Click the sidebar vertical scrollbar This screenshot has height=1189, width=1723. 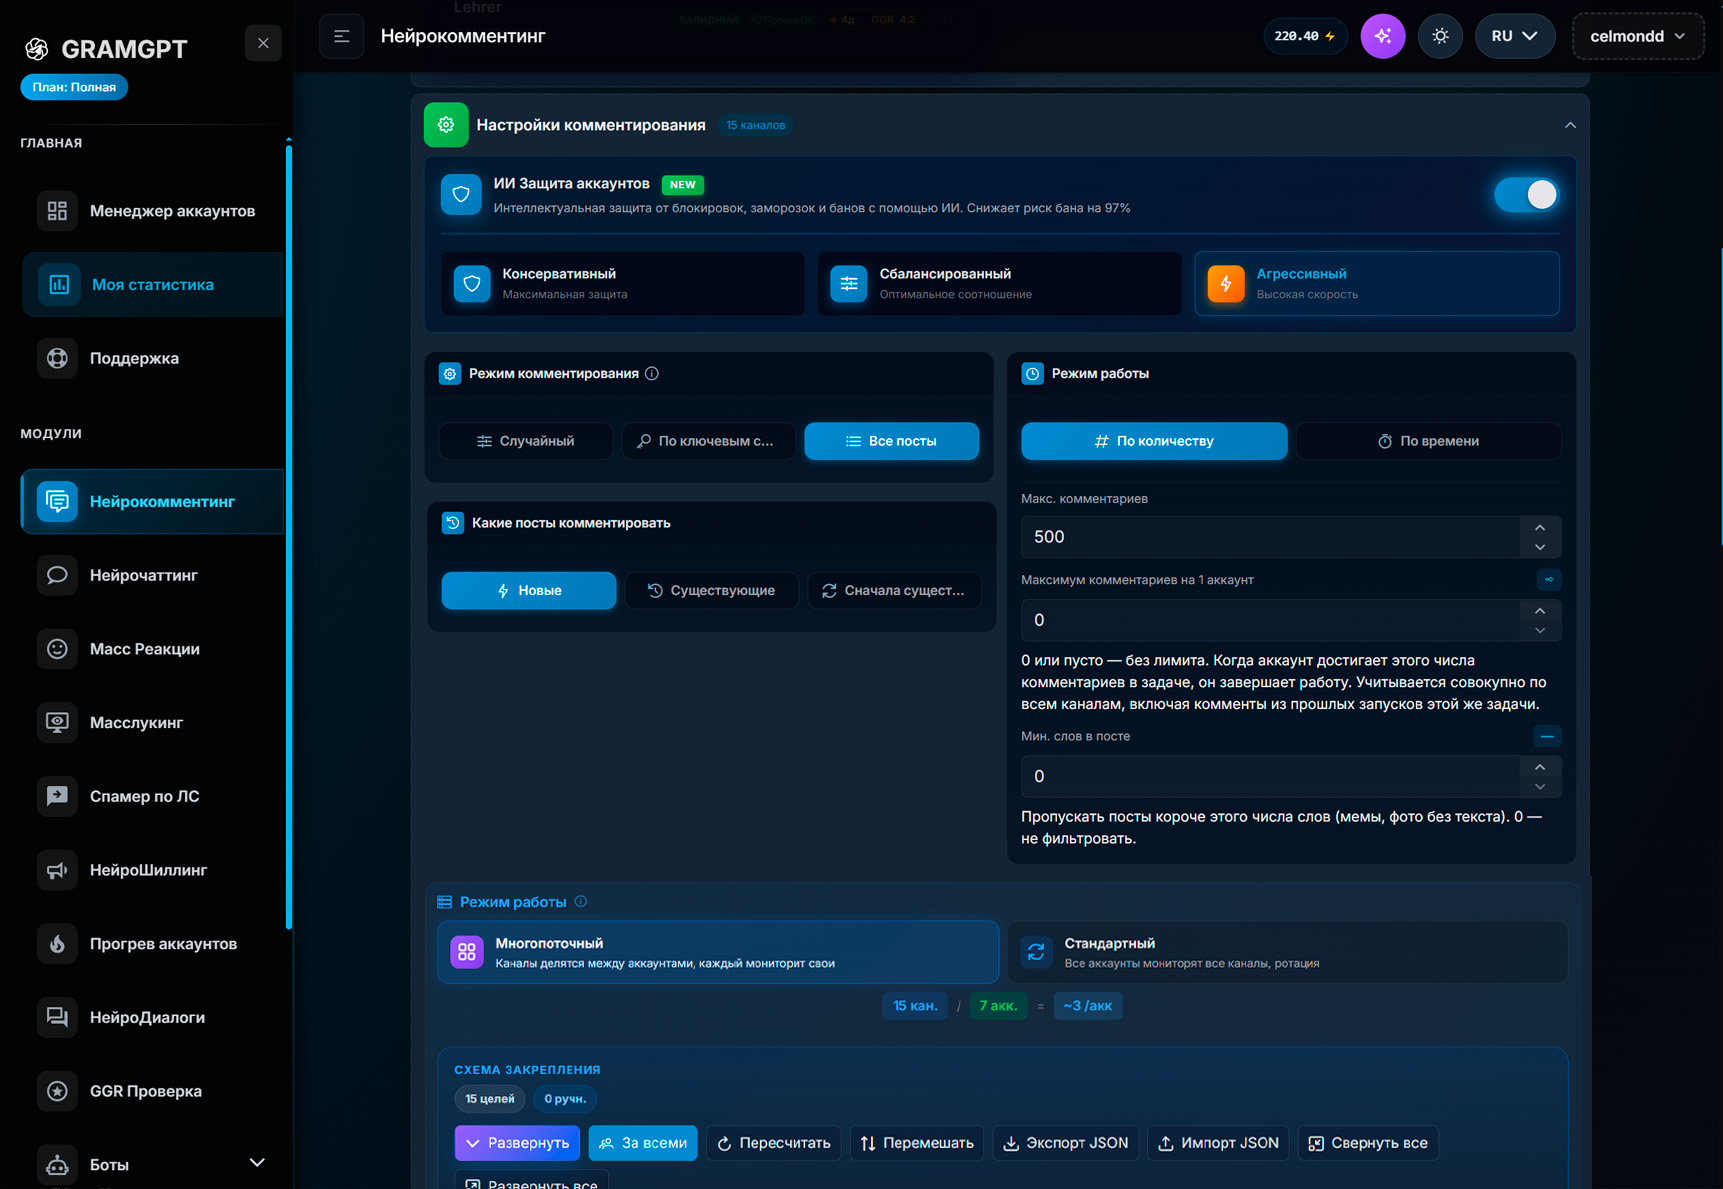pyautogui.click(x=289, y=537)
